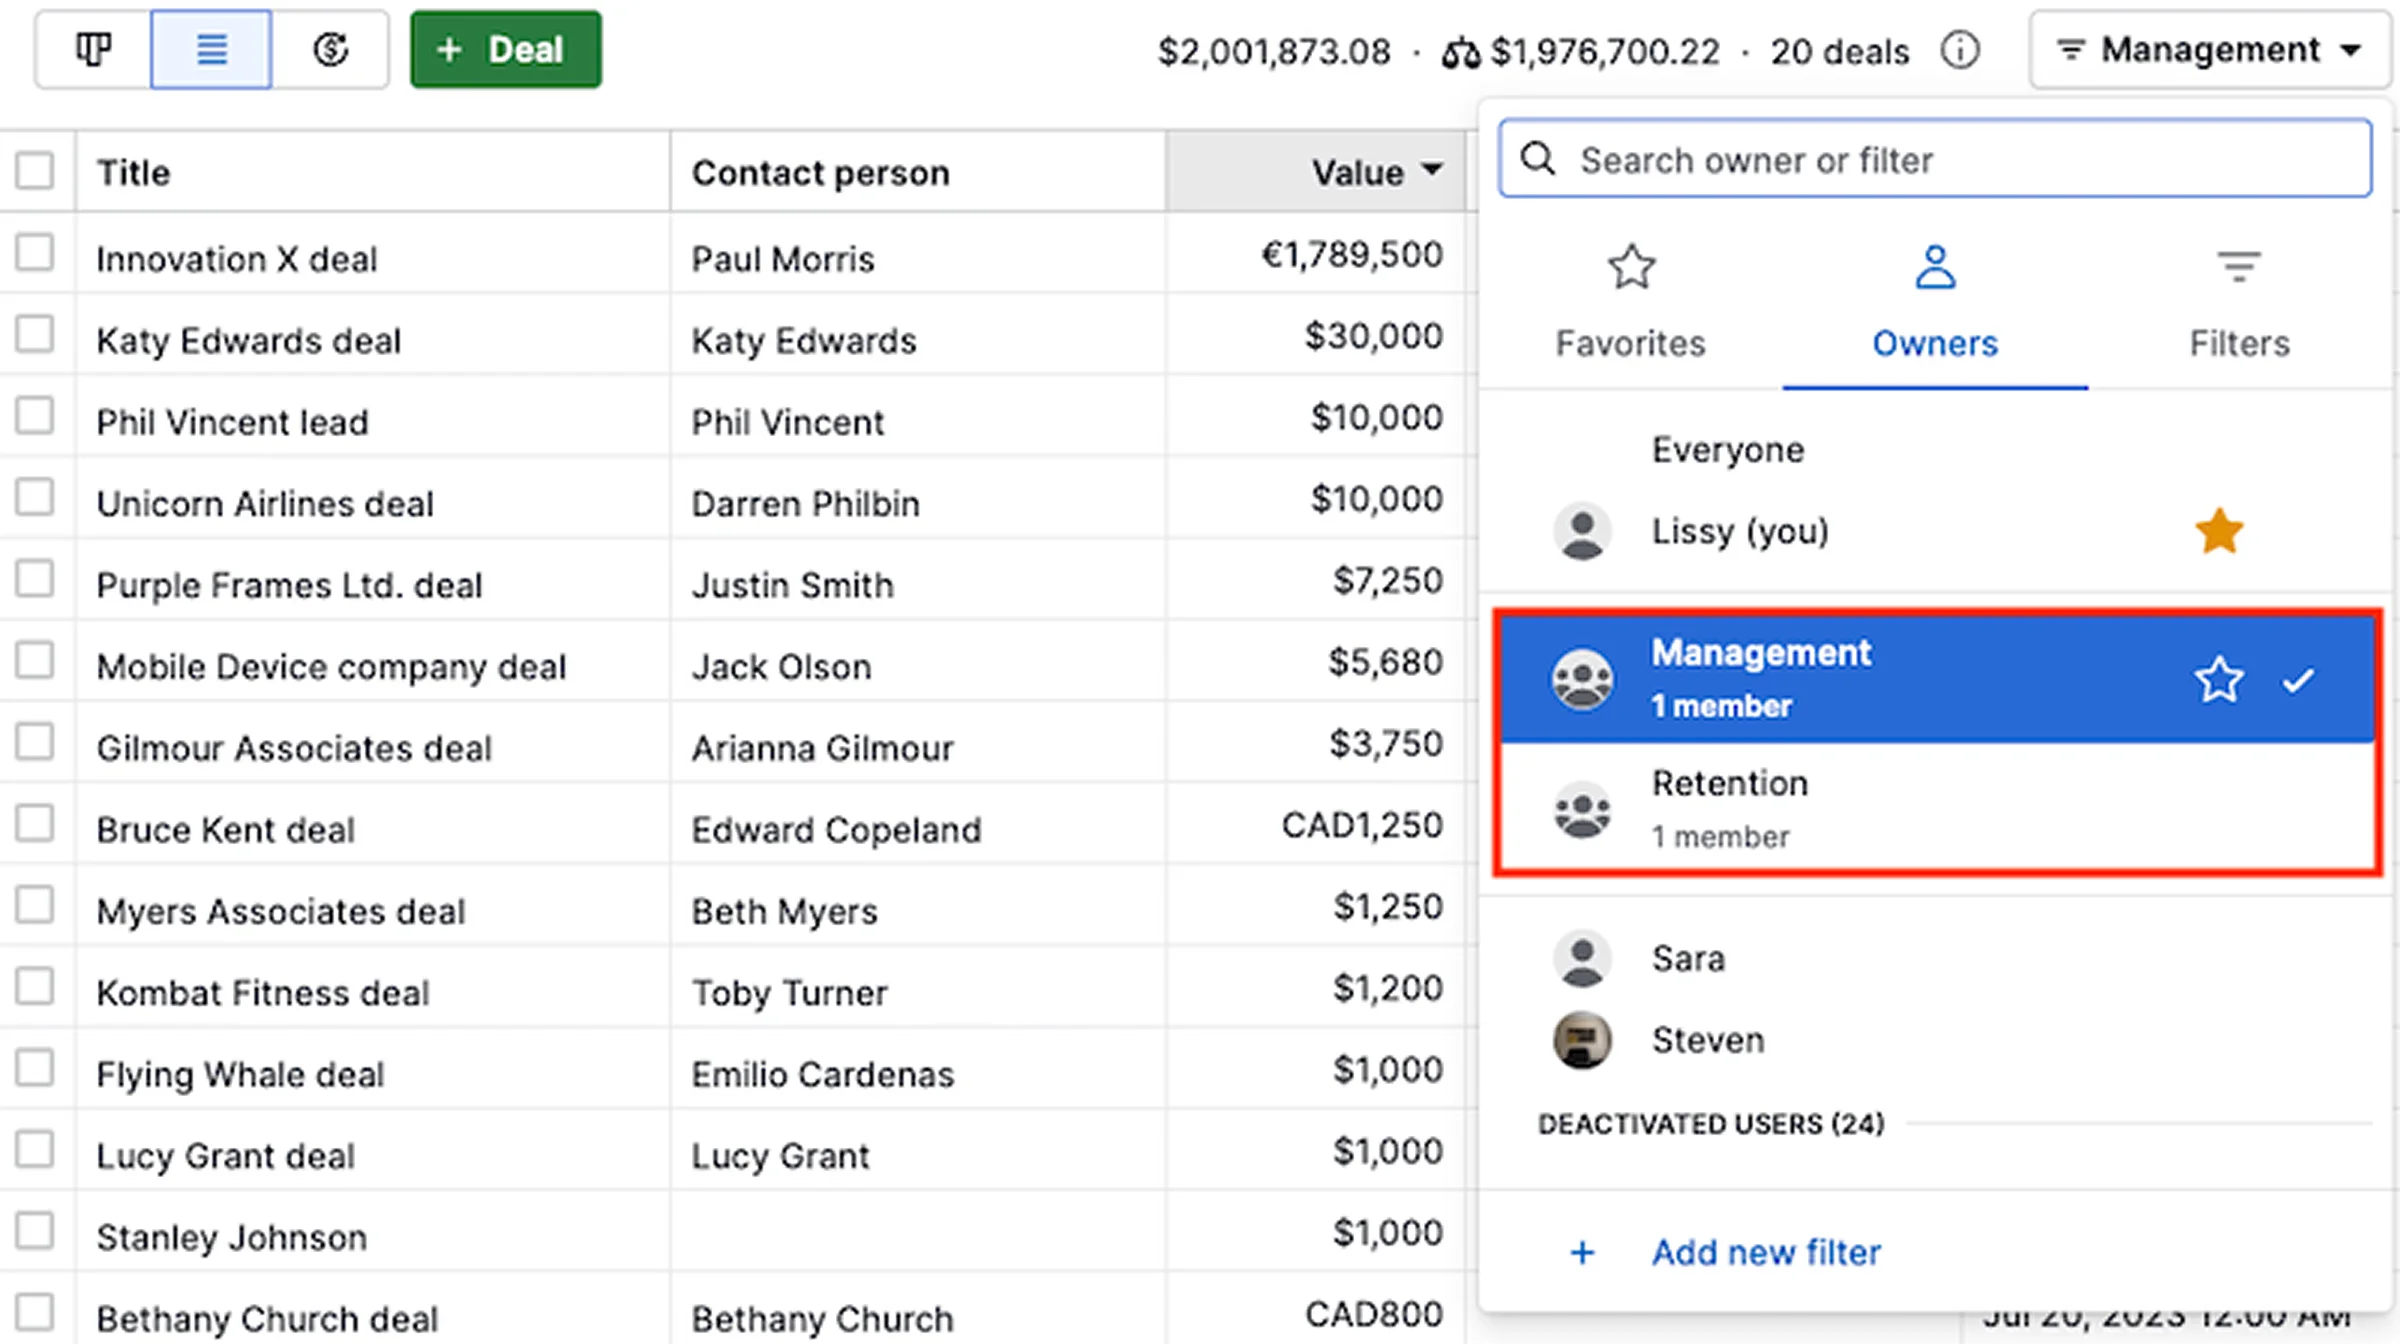
Task: Star the Management filter using its white star
Action: coord(2219,679)
